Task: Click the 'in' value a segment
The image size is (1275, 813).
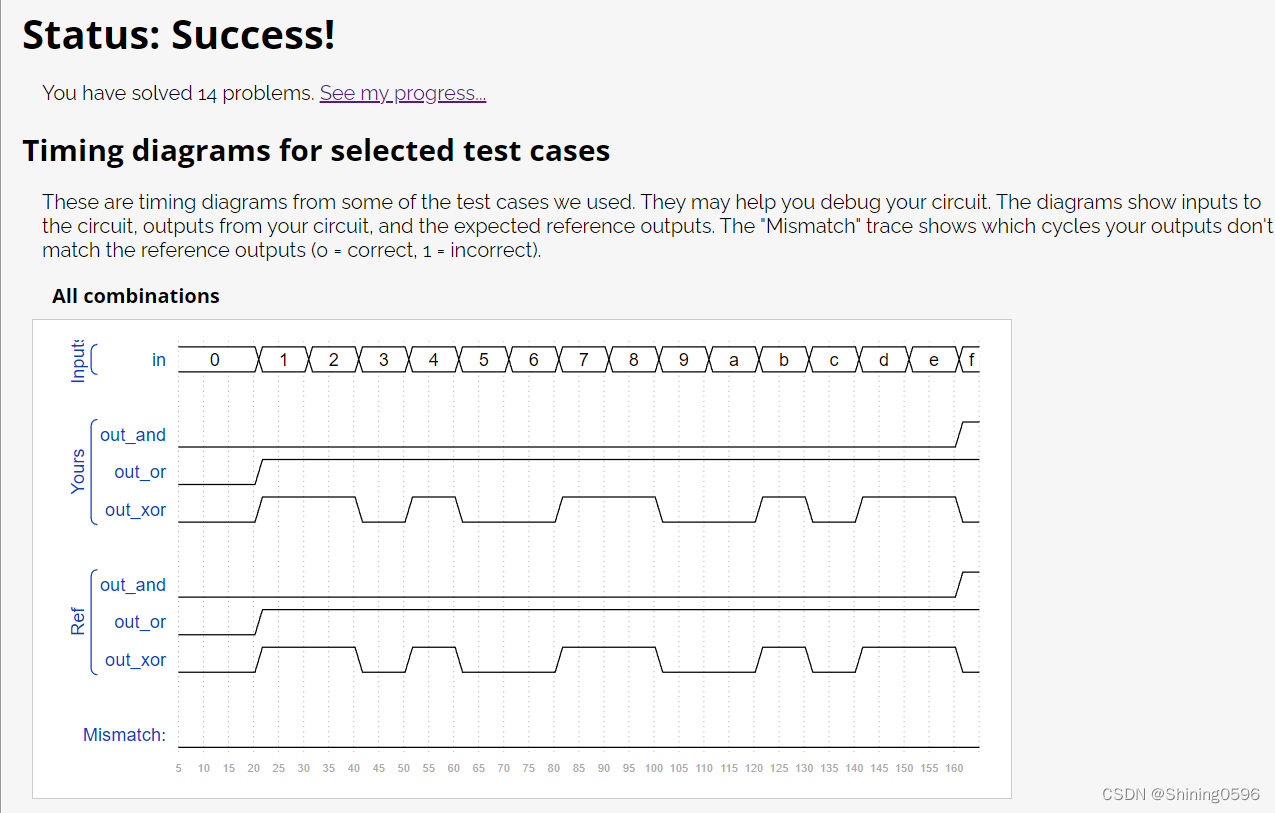Action: pyautogui.click(x=733, y=360)
